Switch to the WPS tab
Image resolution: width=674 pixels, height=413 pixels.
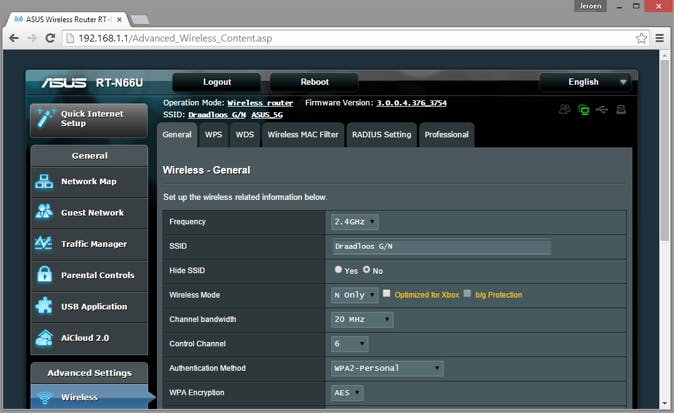[213, 134]
